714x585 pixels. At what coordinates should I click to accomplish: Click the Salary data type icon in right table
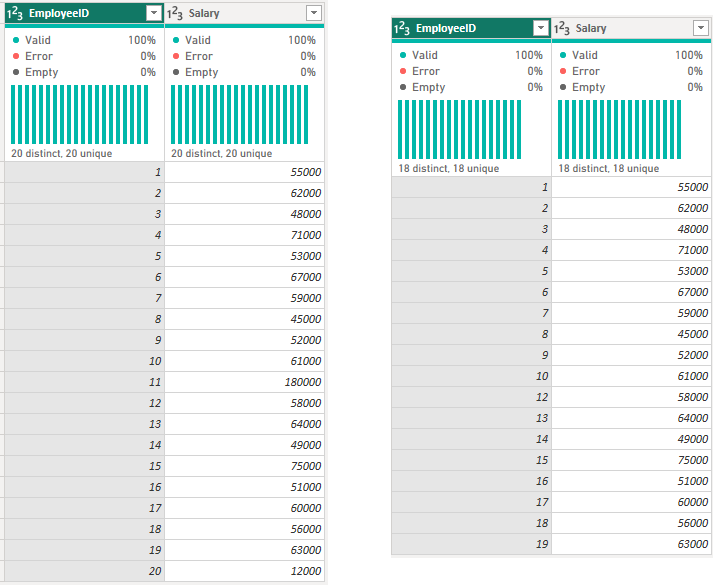[x=562, y=29]
